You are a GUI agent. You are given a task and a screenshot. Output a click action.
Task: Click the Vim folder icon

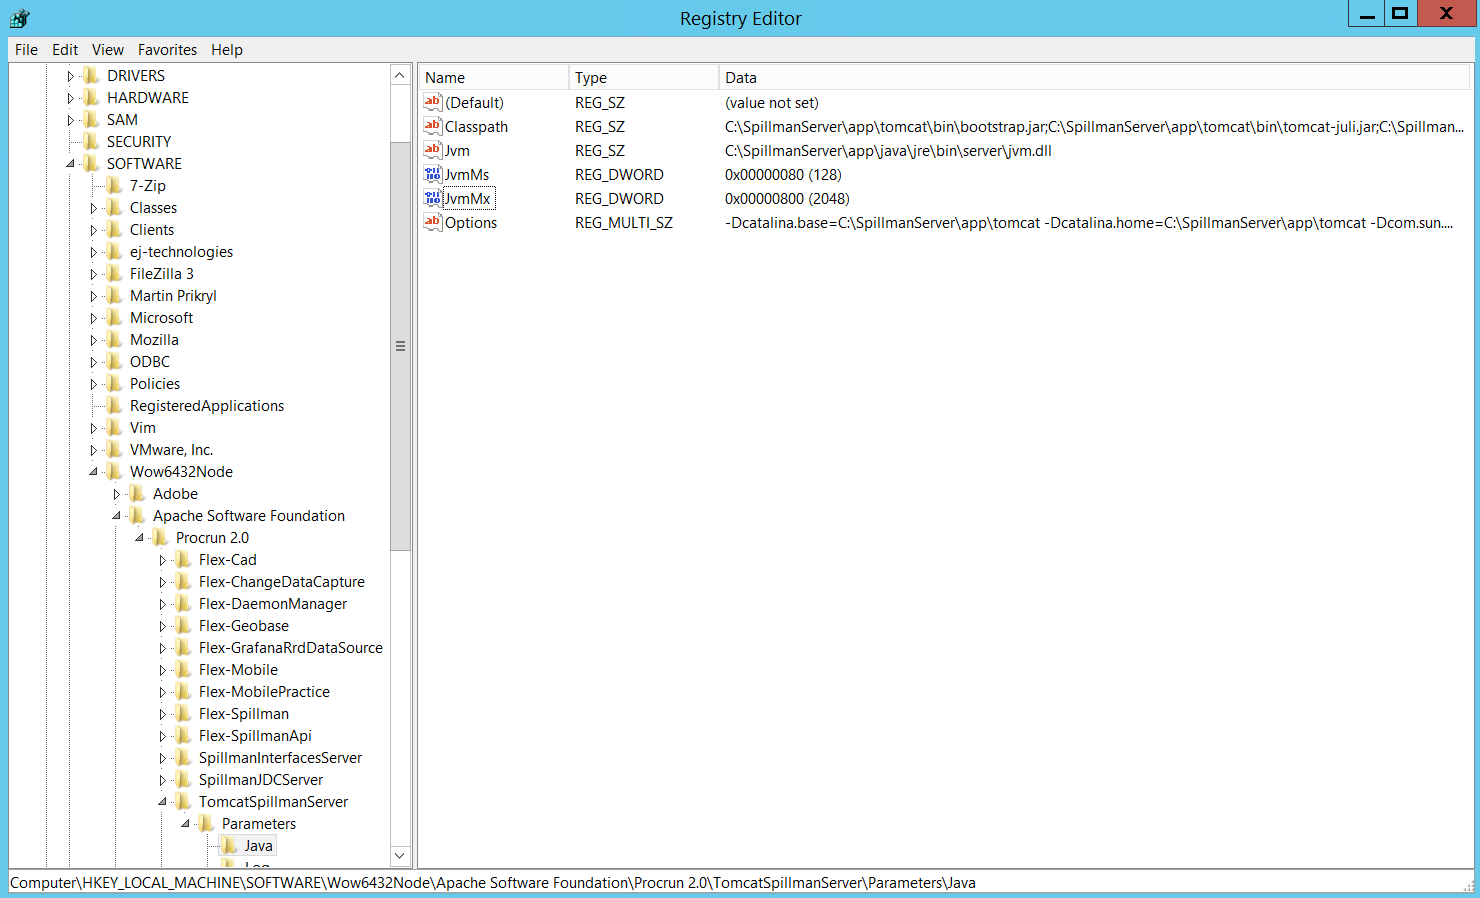tap(115, 428)
